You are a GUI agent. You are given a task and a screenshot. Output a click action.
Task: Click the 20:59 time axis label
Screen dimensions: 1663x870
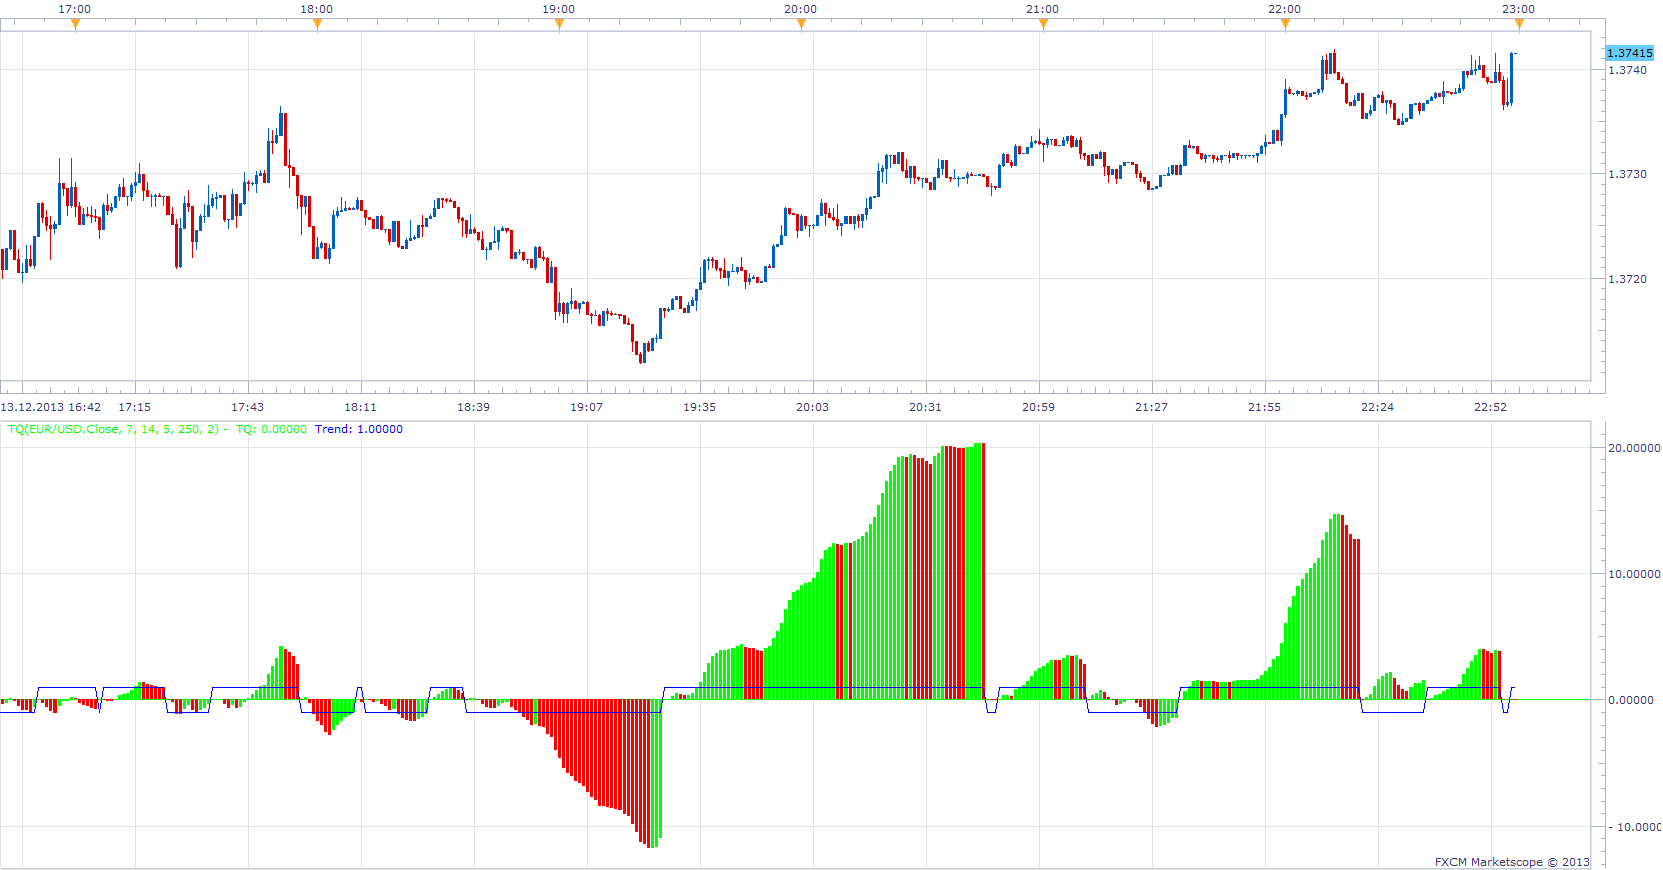pyautogui.click(x=1039, y=407)
